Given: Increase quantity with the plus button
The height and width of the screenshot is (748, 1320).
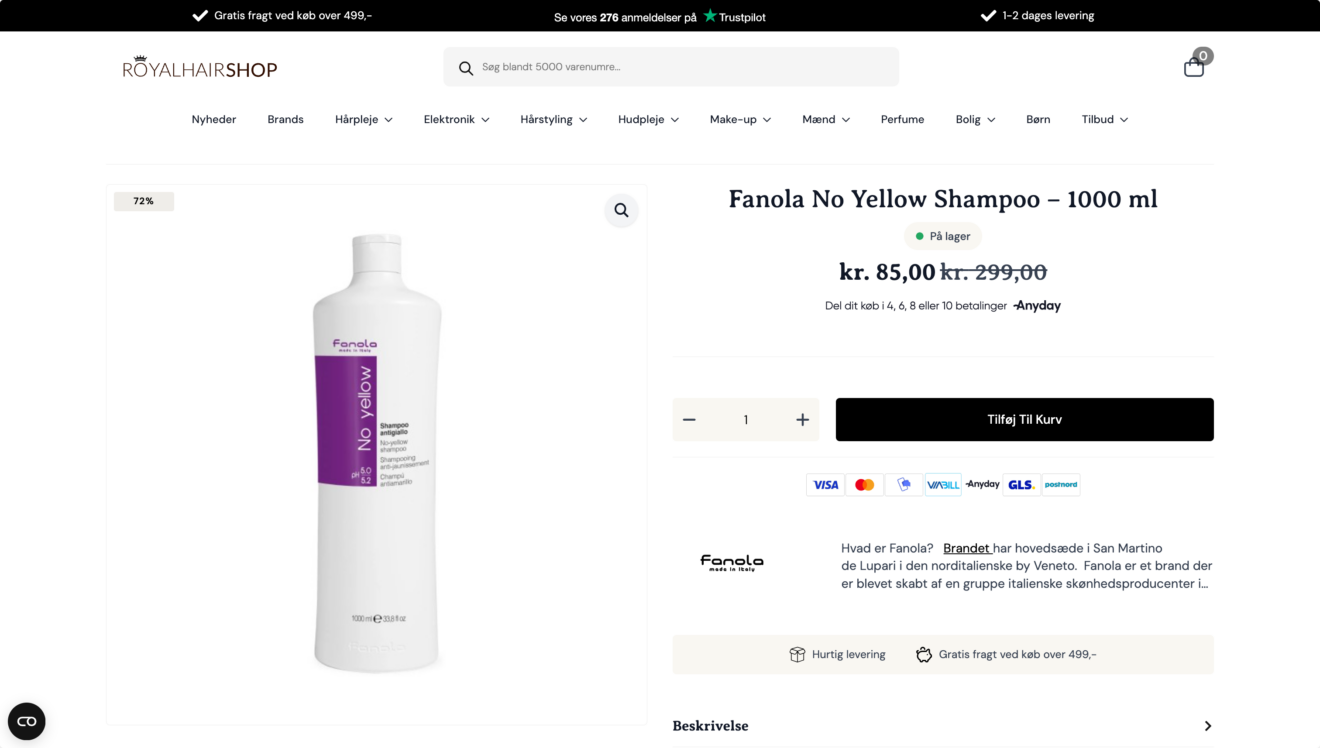Looking at the screenshot, I should [x=802, y=420].
